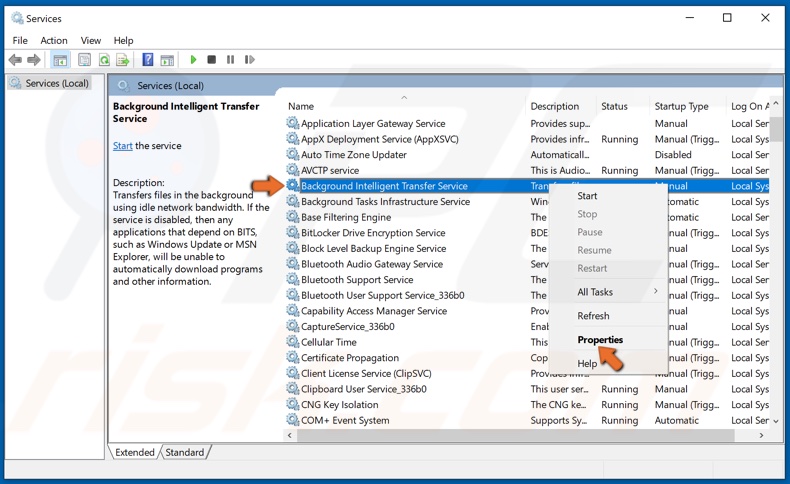
Task: Click the Start the service link
Action: click(122, 146)
